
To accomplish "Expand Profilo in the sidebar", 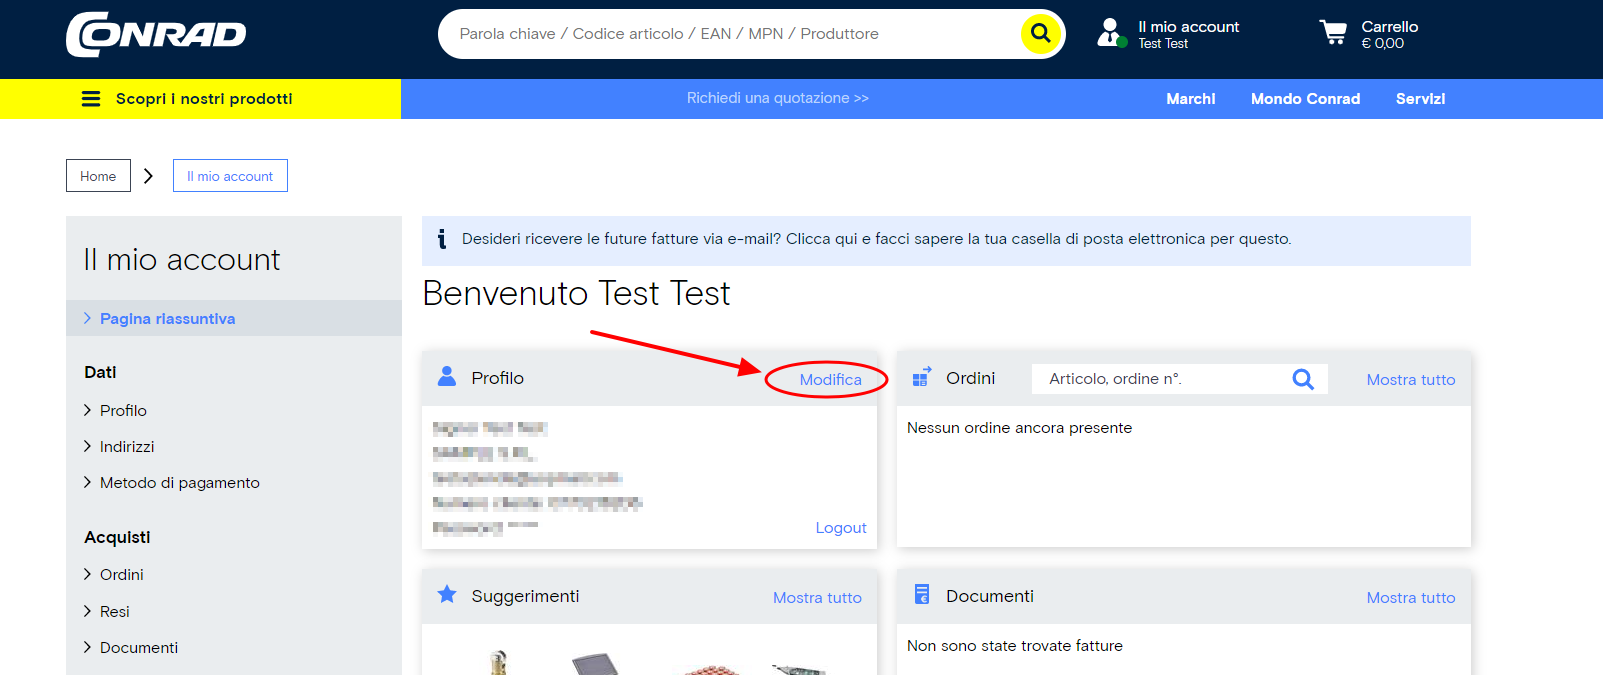I will click(123, 410).
